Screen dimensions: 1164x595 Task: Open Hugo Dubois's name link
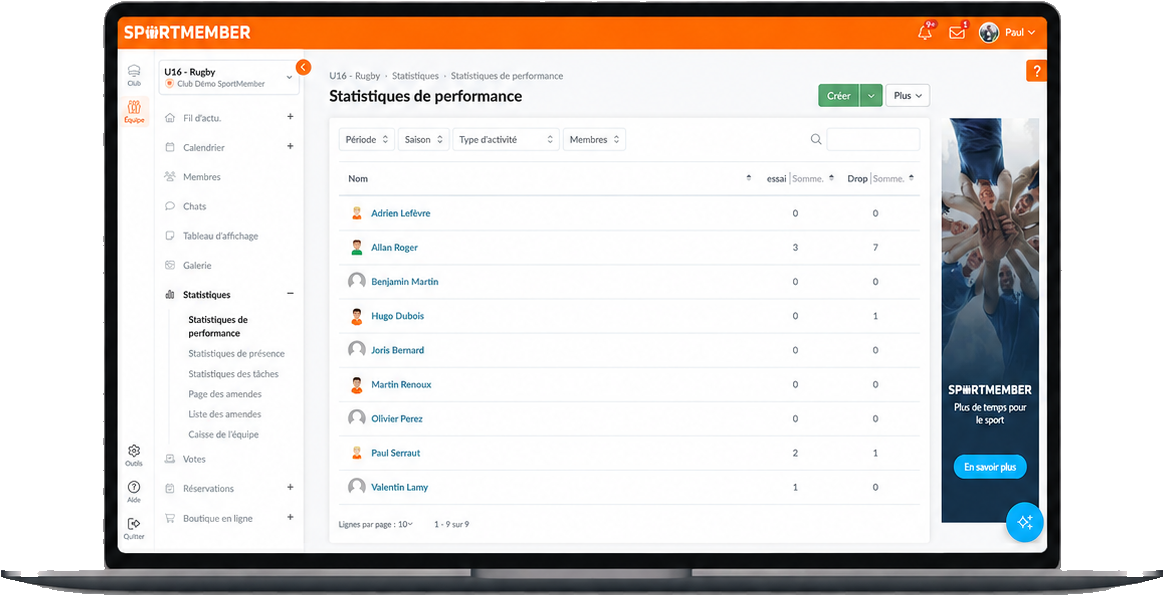pyautogui.click(x=397, y=316)
